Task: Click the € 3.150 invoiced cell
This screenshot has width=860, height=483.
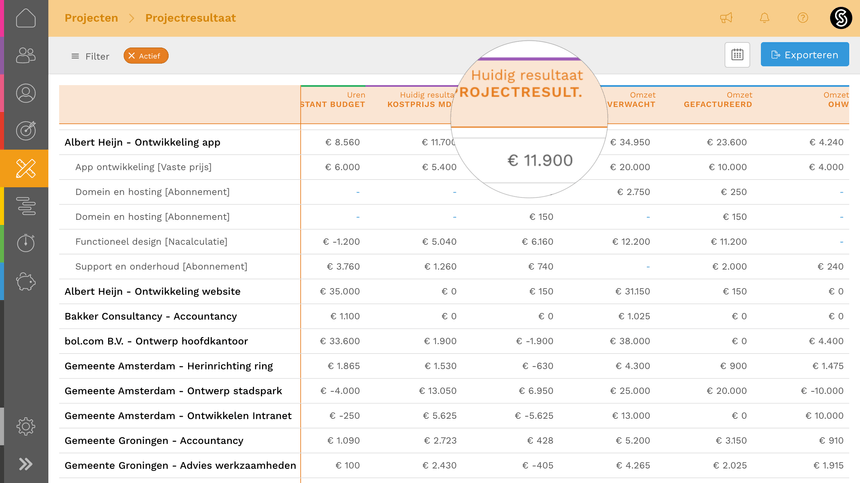Action: pos(731,440)
